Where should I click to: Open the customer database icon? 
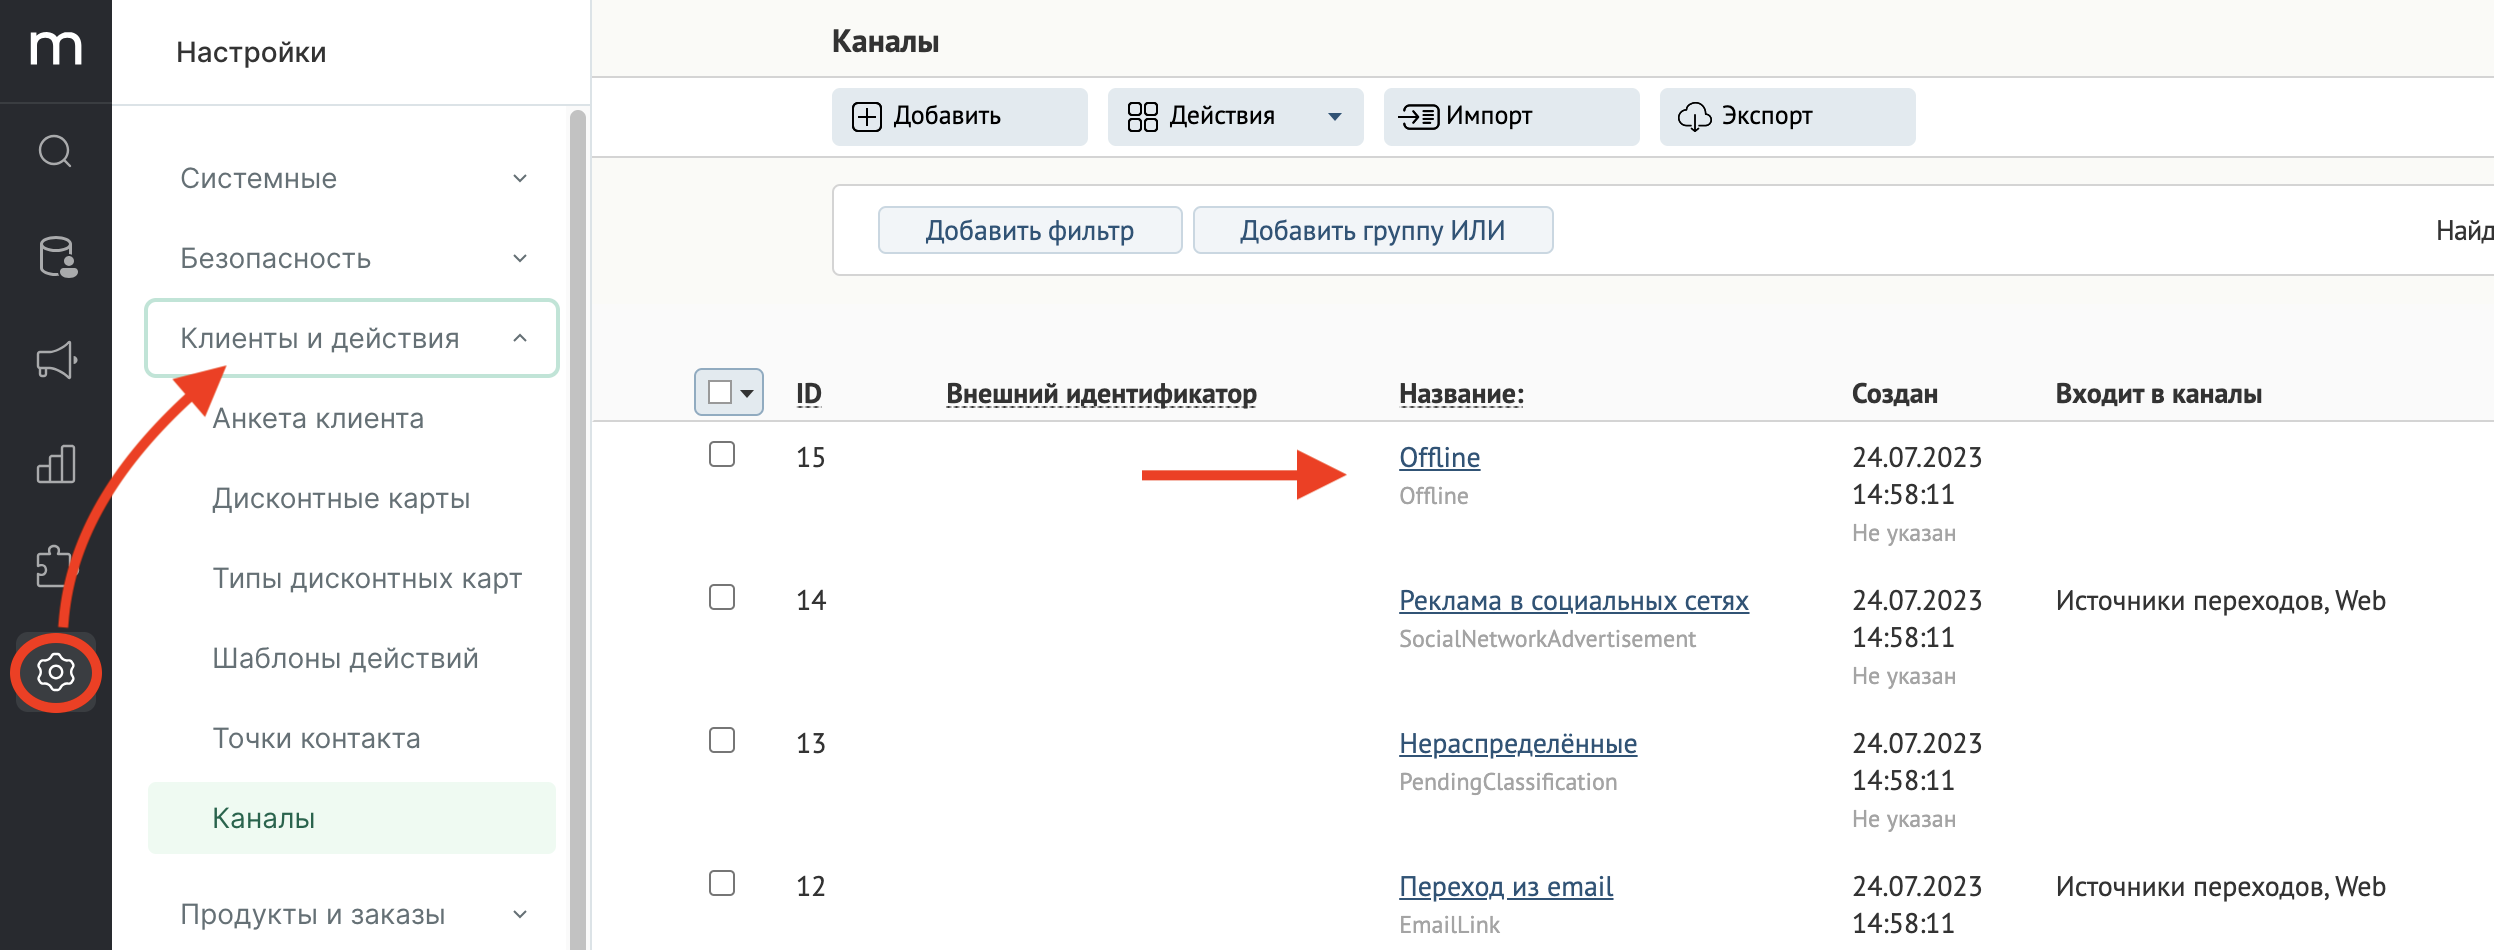pyautogui.click(x=57, y=257)
